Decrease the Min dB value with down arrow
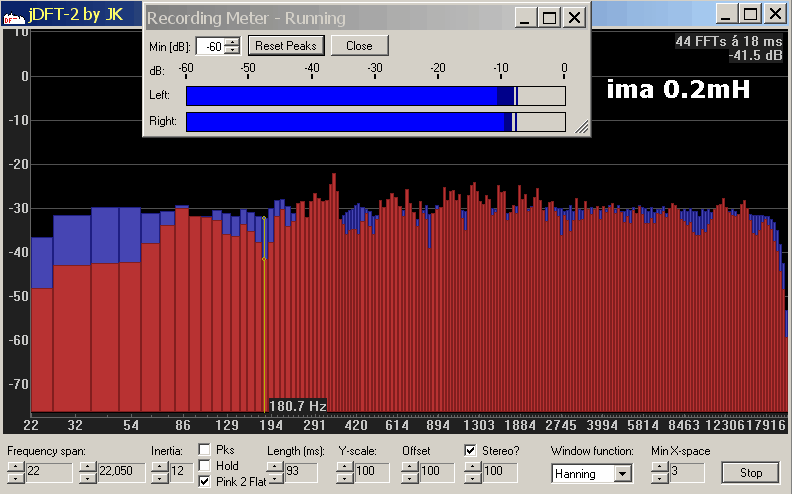Screen dimensions: 811x496 coord(233,50)
